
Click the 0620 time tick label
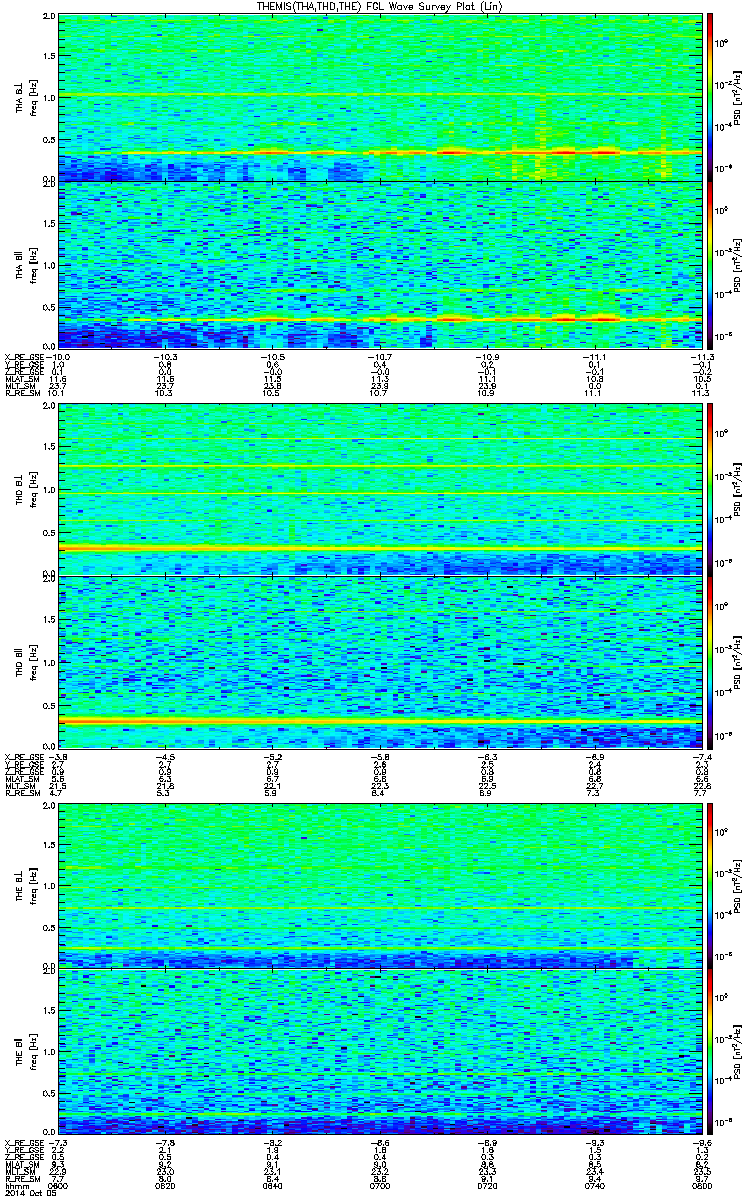pos(167,1185)
